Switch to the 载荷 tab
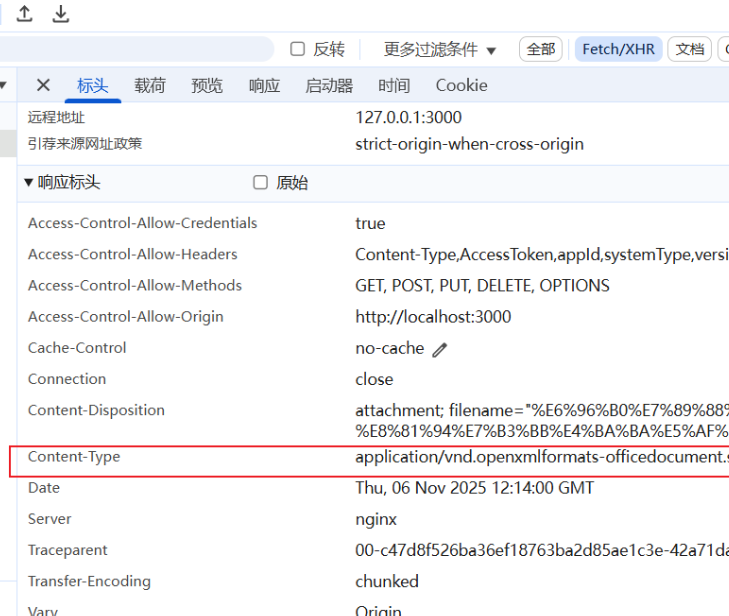The width and height of the screenshot is (729, 616). point(150,86)
